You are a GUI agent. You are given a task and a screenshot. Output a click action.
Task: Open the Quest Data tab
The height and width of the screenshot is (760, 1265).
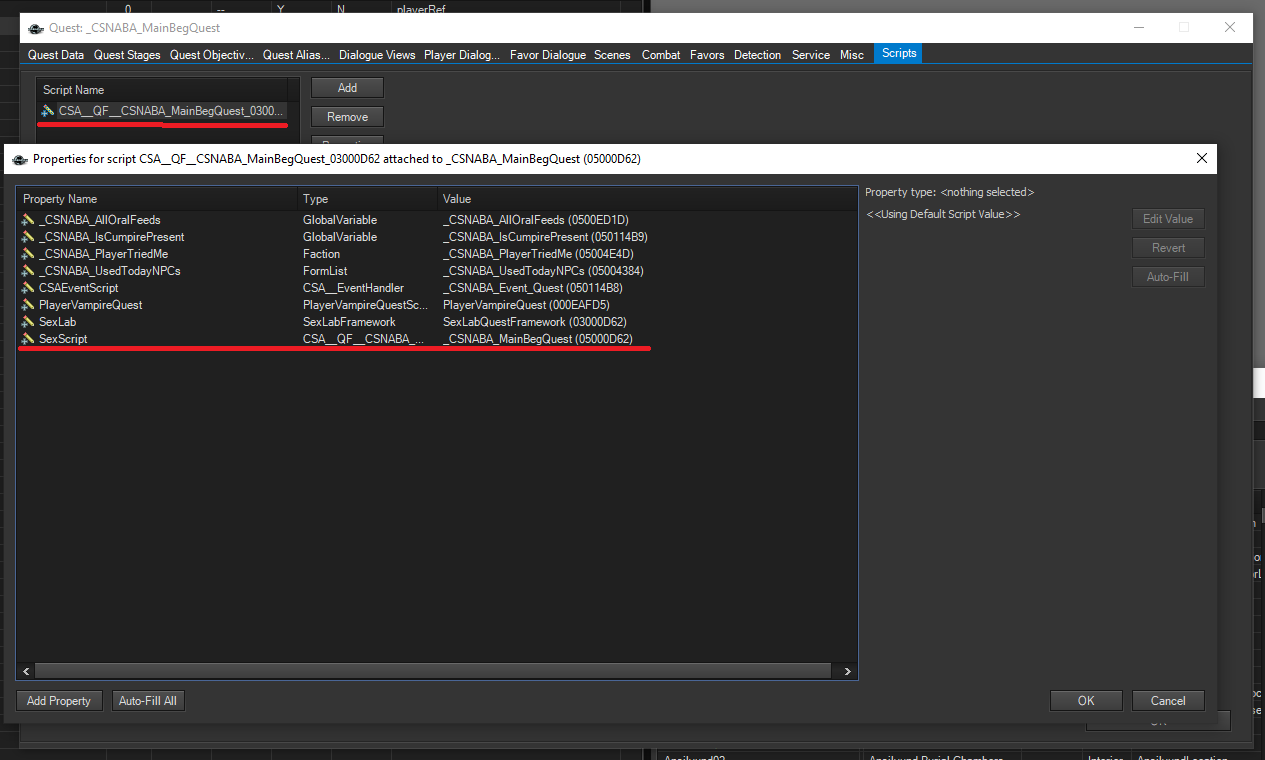tap(56, 55)
